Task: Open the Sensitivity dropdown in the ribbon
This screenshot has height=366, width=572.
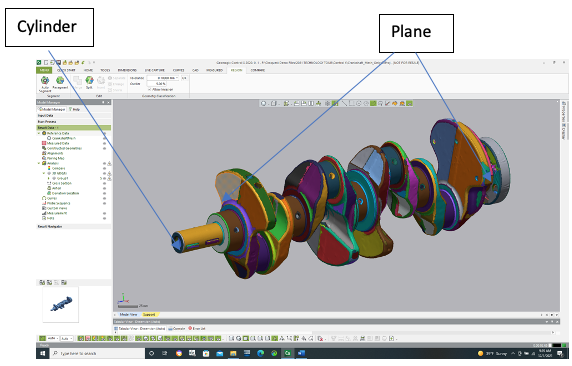Action: coord(163,78)
